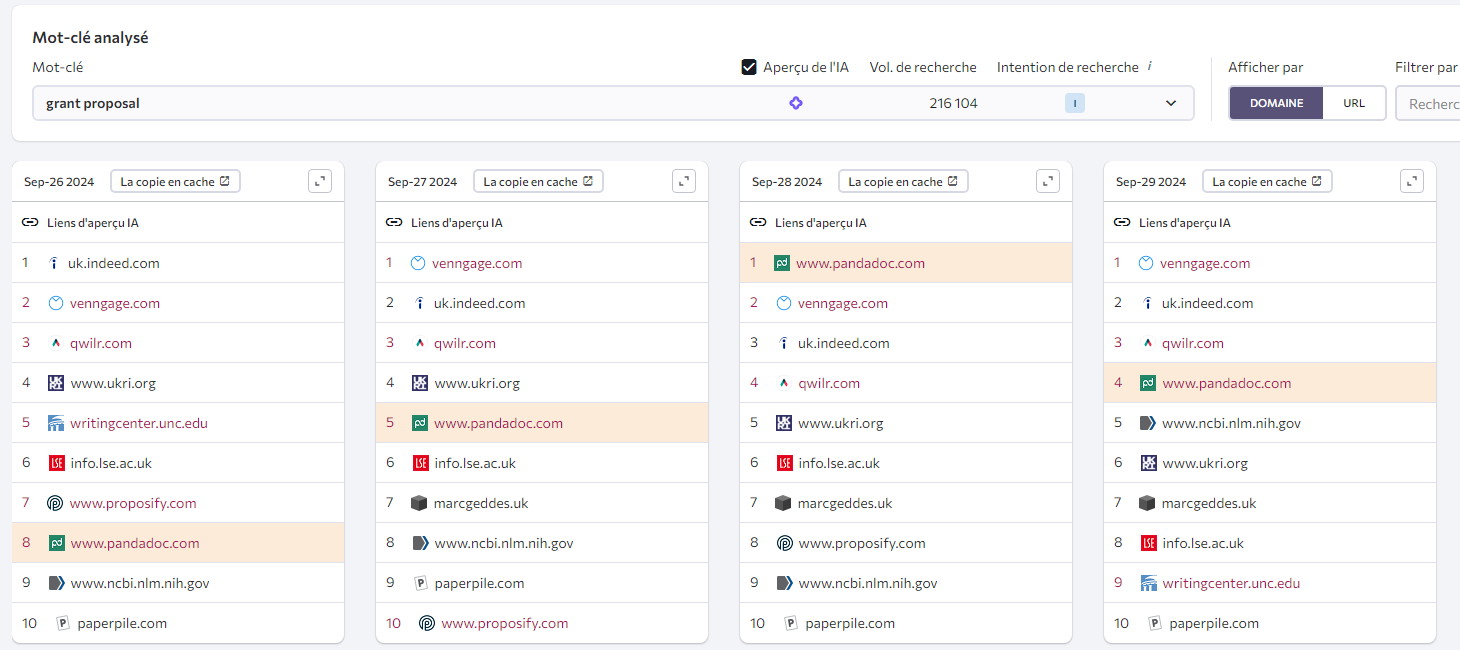1460x650 pixels.
Task: Open the search intent dropdown chevron
Action: [x=1171, y=103]
